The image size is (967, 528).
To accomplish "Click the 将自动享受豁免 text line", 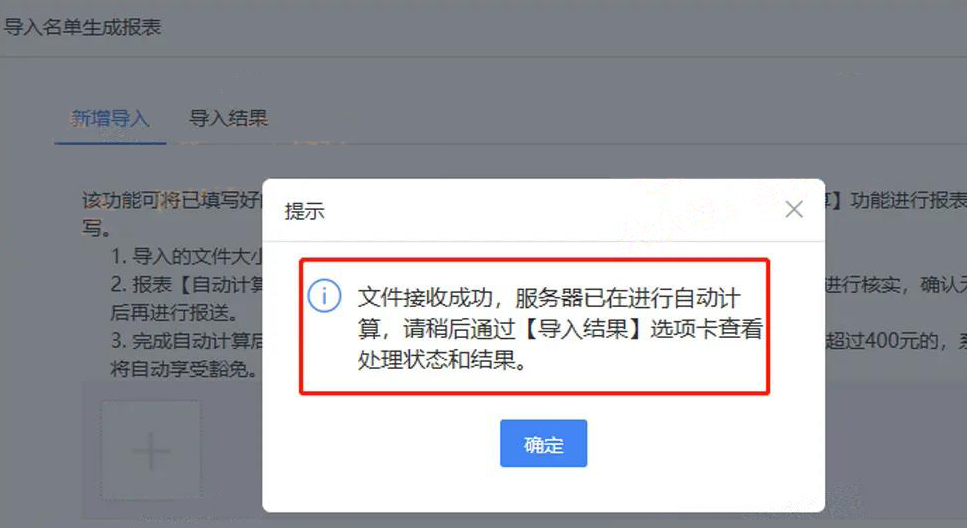I will [x=184, y=369].
